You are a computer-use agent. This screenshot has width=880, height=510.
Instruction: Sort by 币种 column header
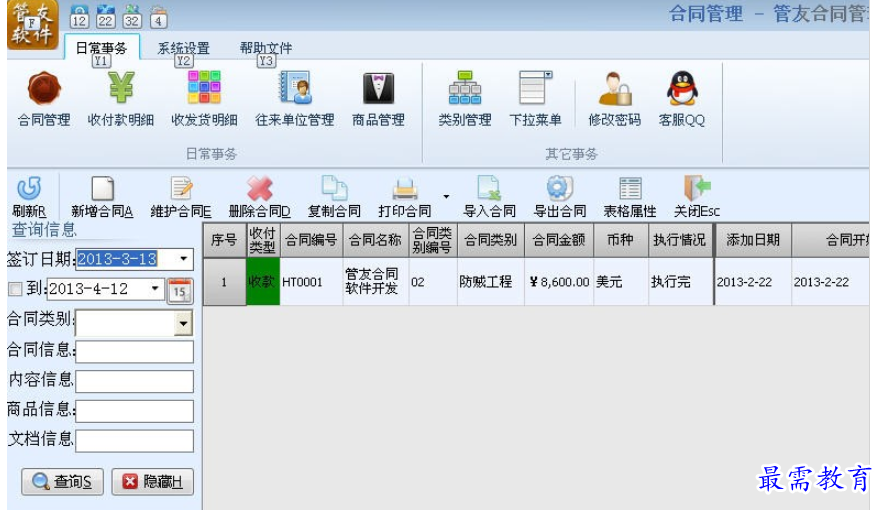click(x=621, y=240)
